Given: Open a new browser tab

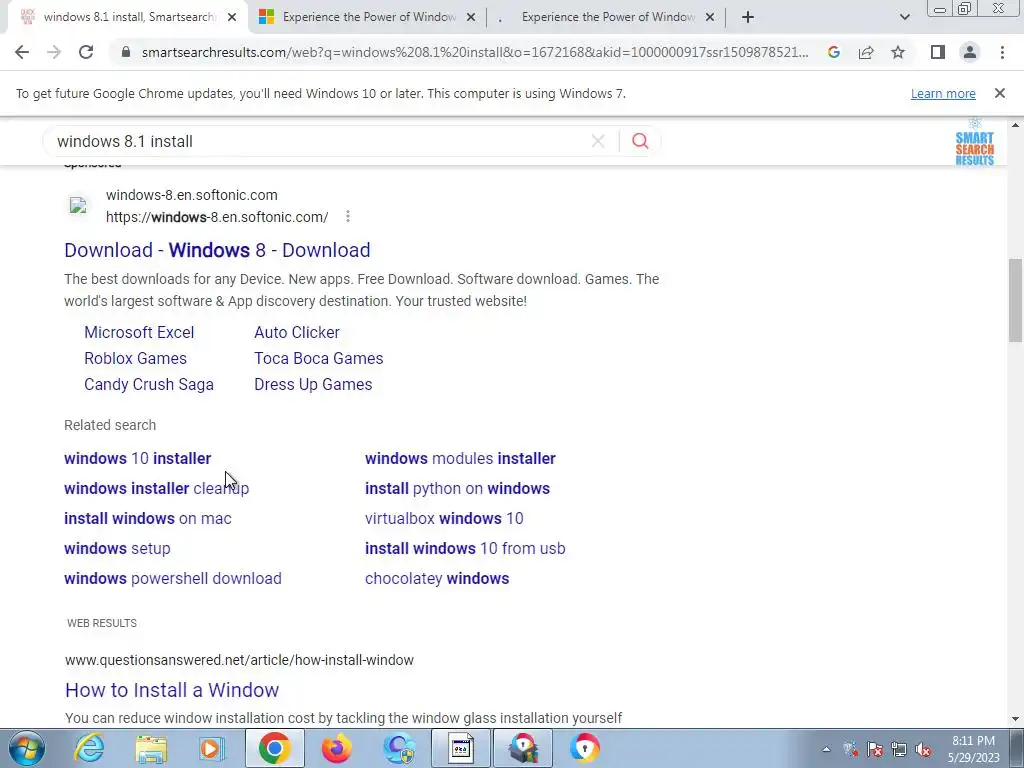Looking at the screenshot, I should click(x=748, y=17).
